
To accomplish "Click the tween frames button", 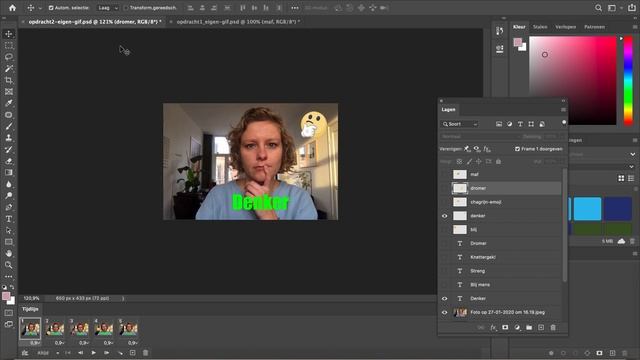I will 120,353.
